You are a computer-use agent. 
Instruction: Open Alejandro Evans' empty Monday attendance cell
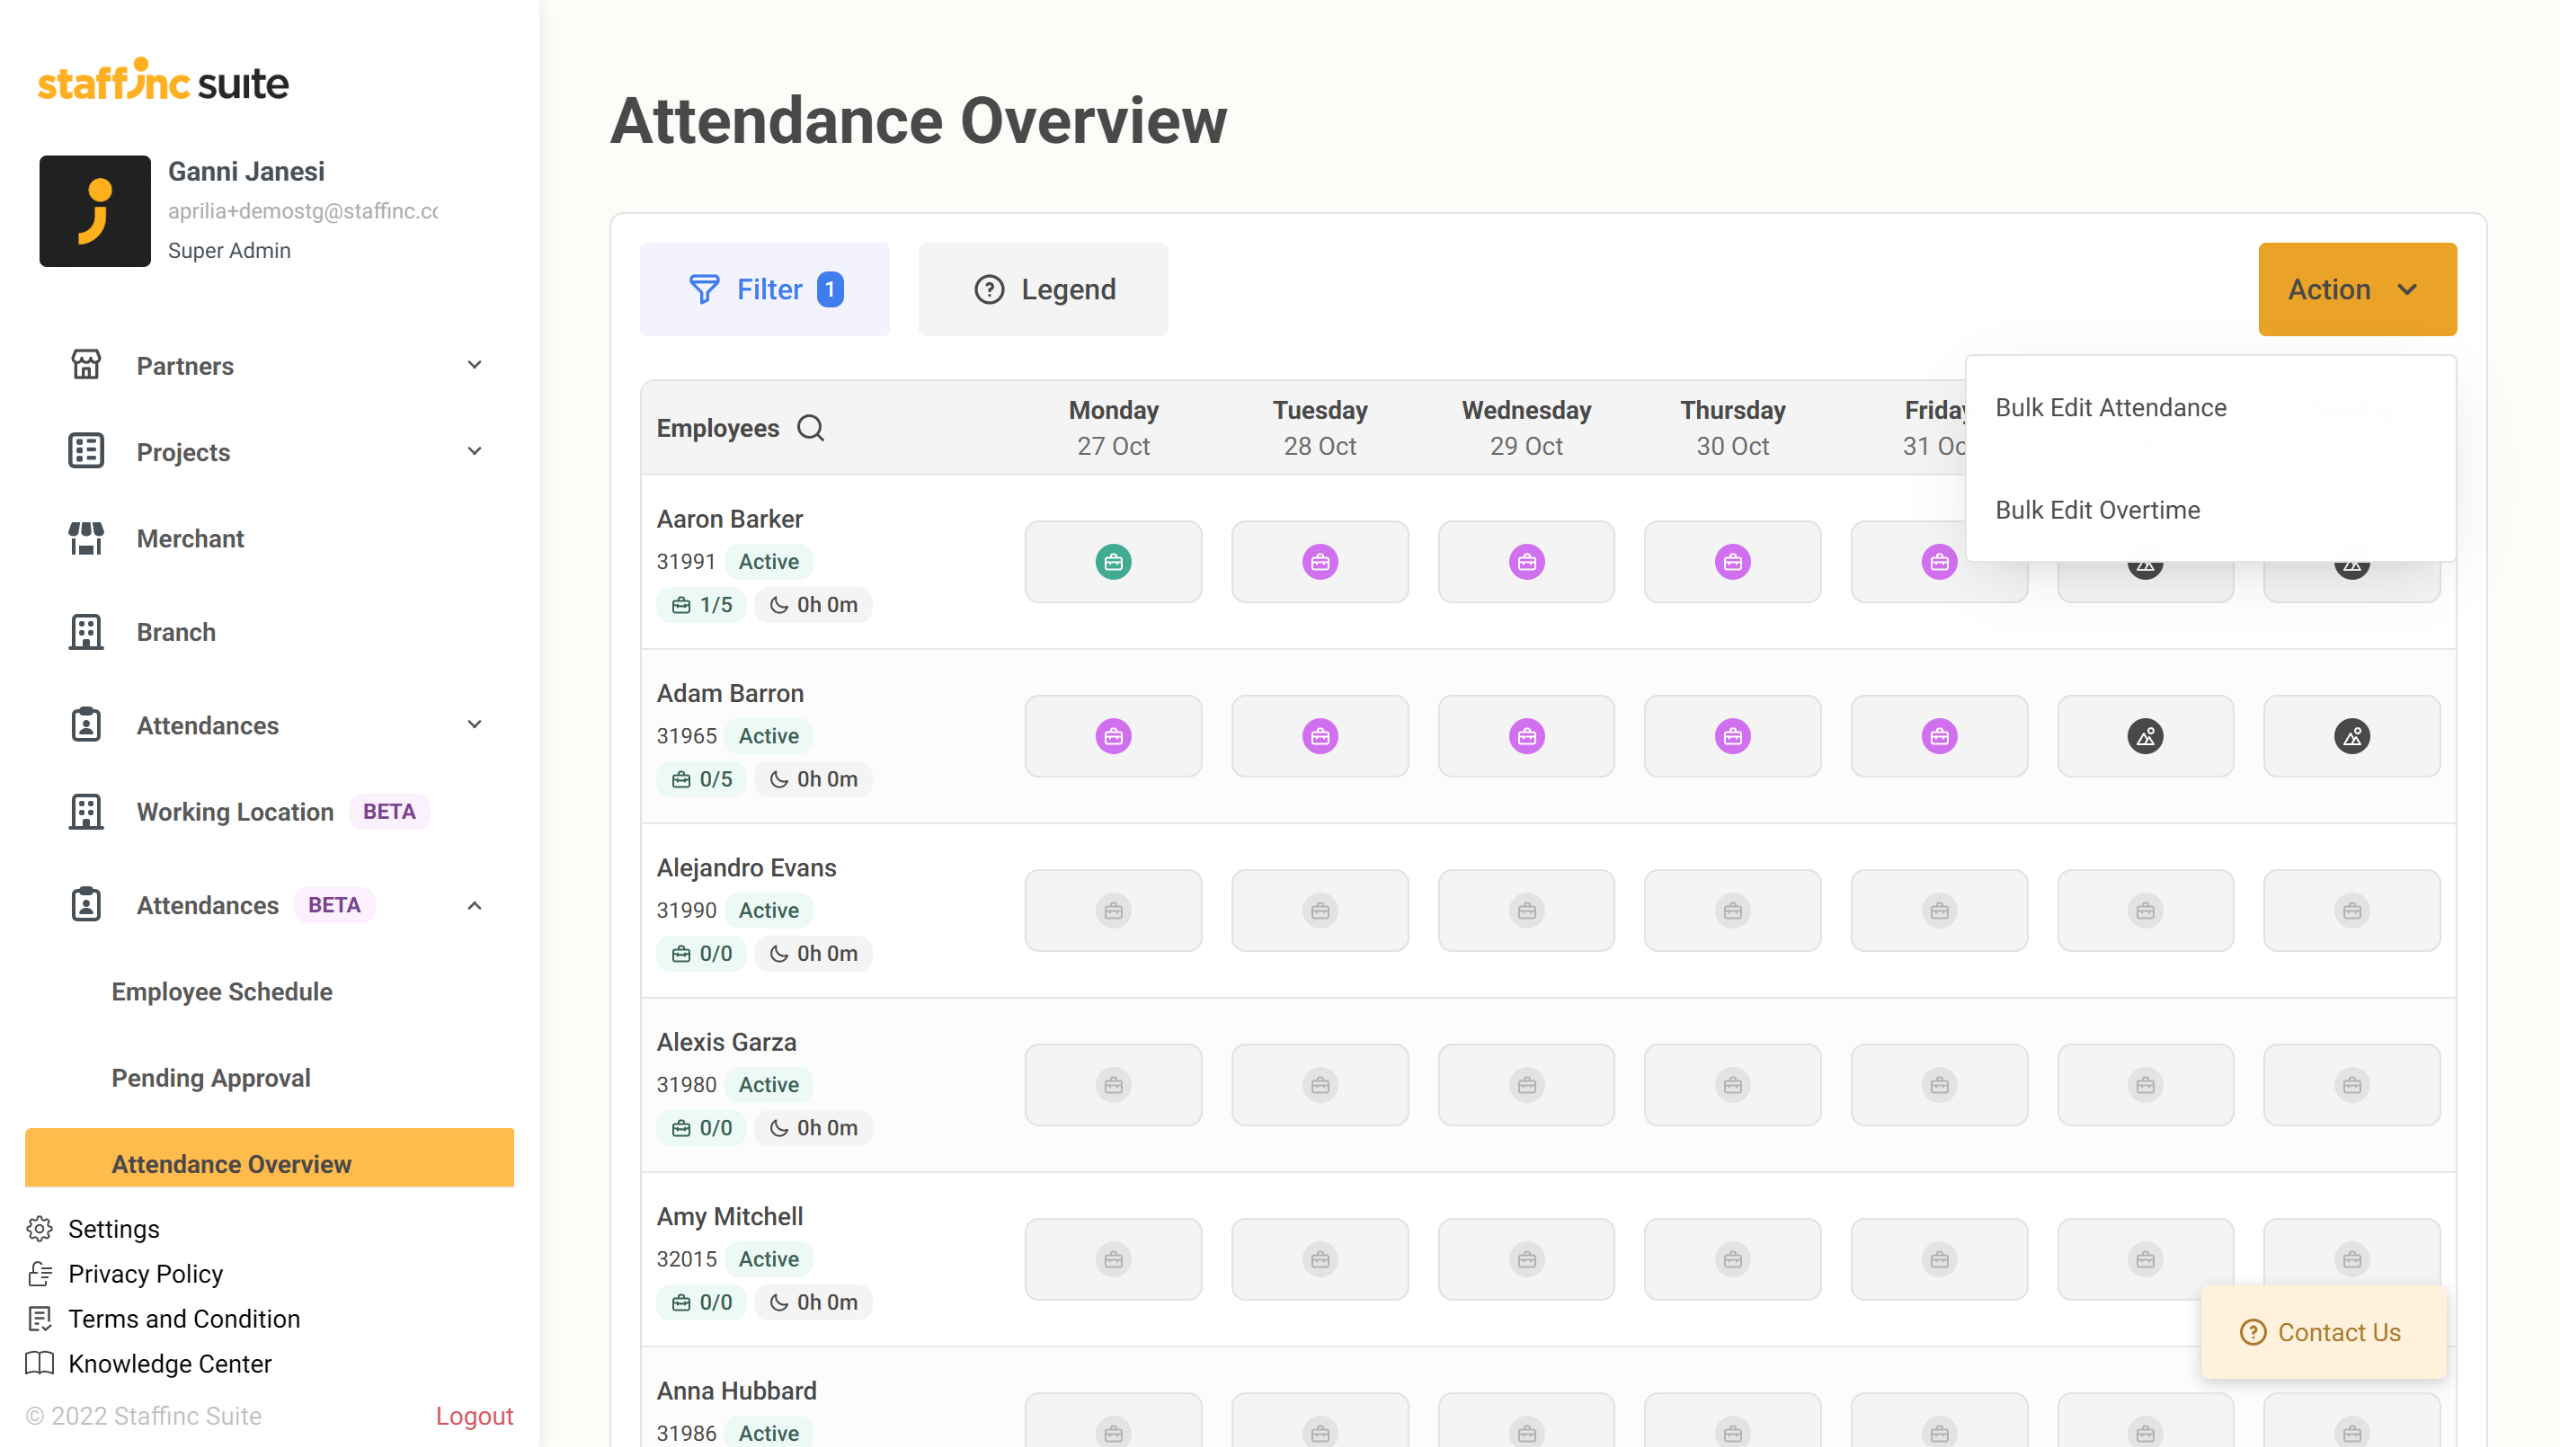[1113, 911]
